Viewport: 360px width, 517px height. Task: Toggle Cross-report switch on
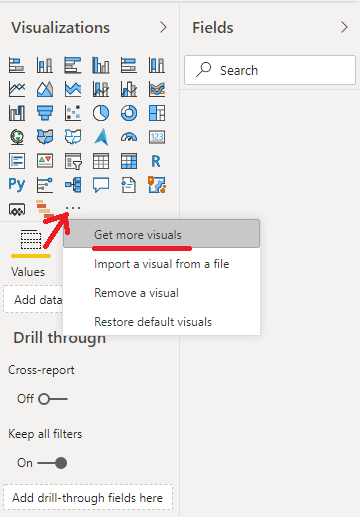pos(53,399)
